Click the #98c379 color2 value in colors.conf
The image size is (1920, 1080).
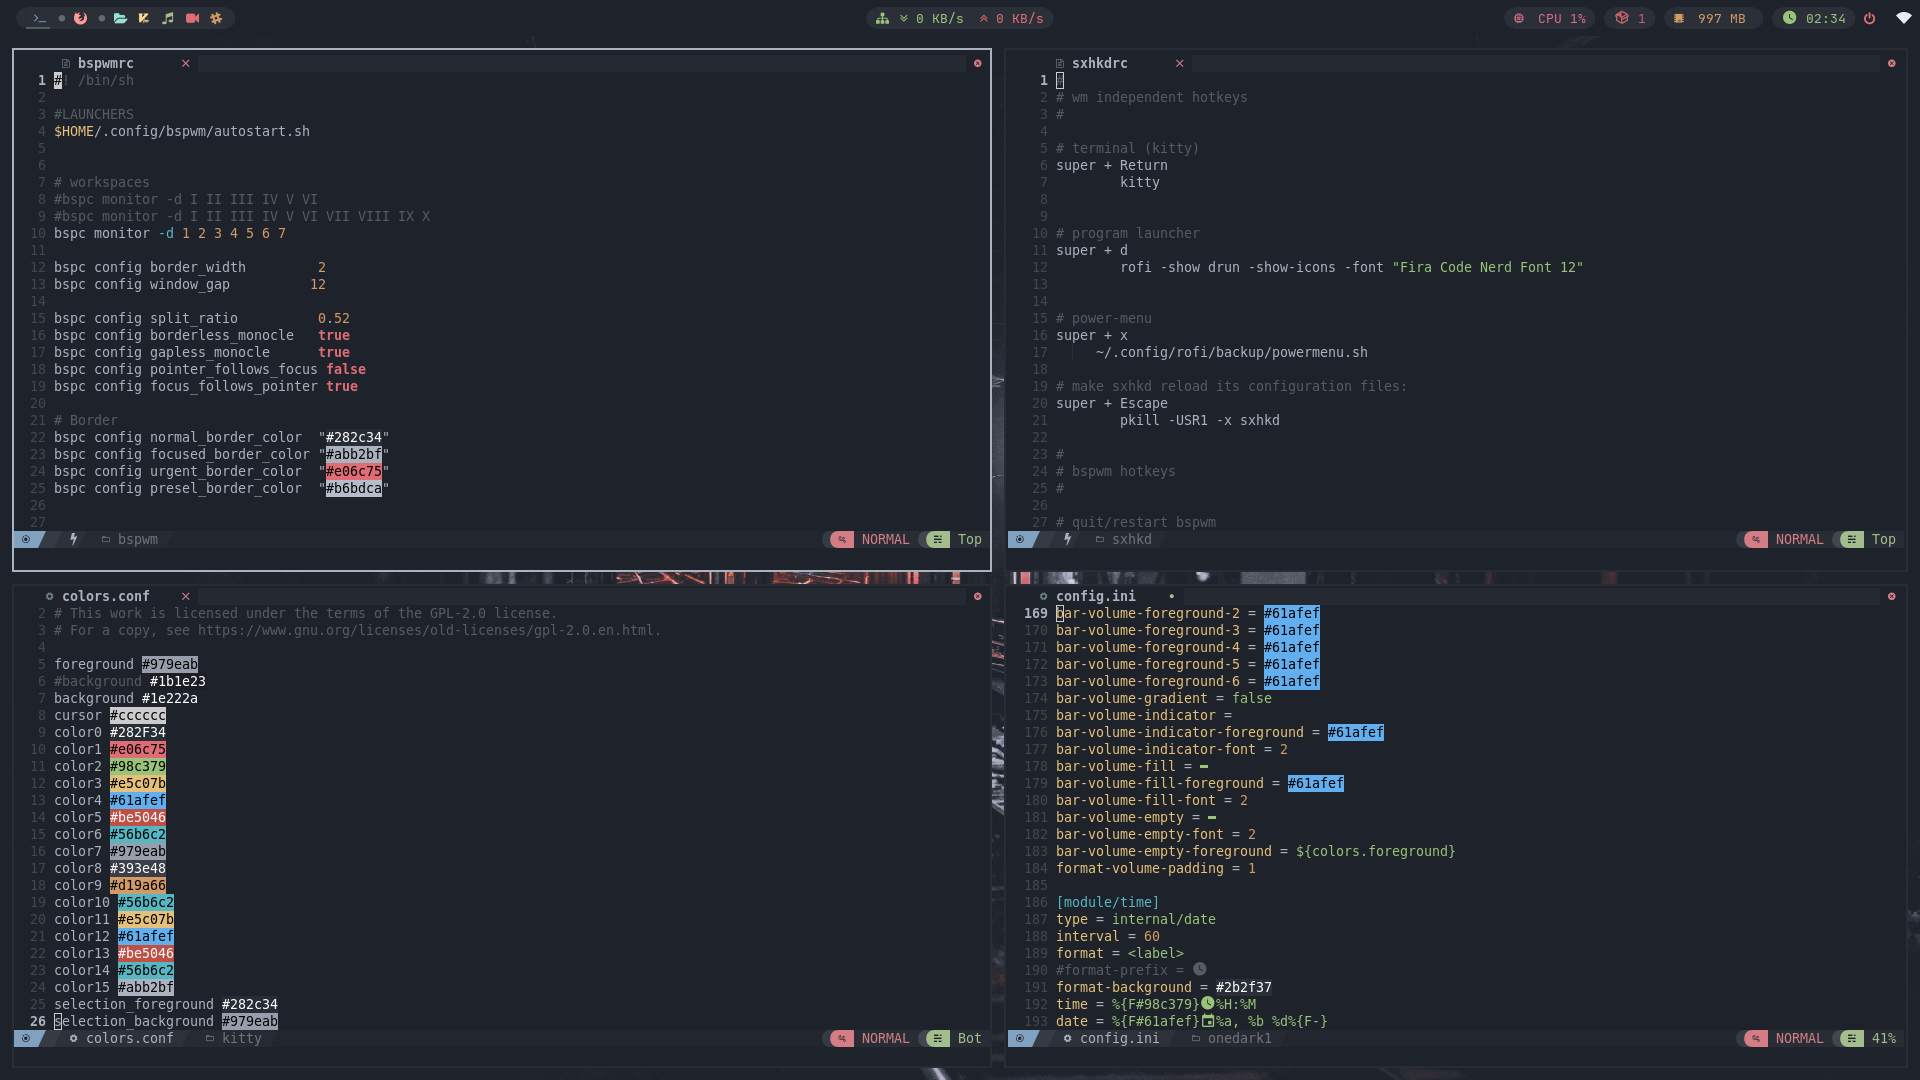(138, 766)
